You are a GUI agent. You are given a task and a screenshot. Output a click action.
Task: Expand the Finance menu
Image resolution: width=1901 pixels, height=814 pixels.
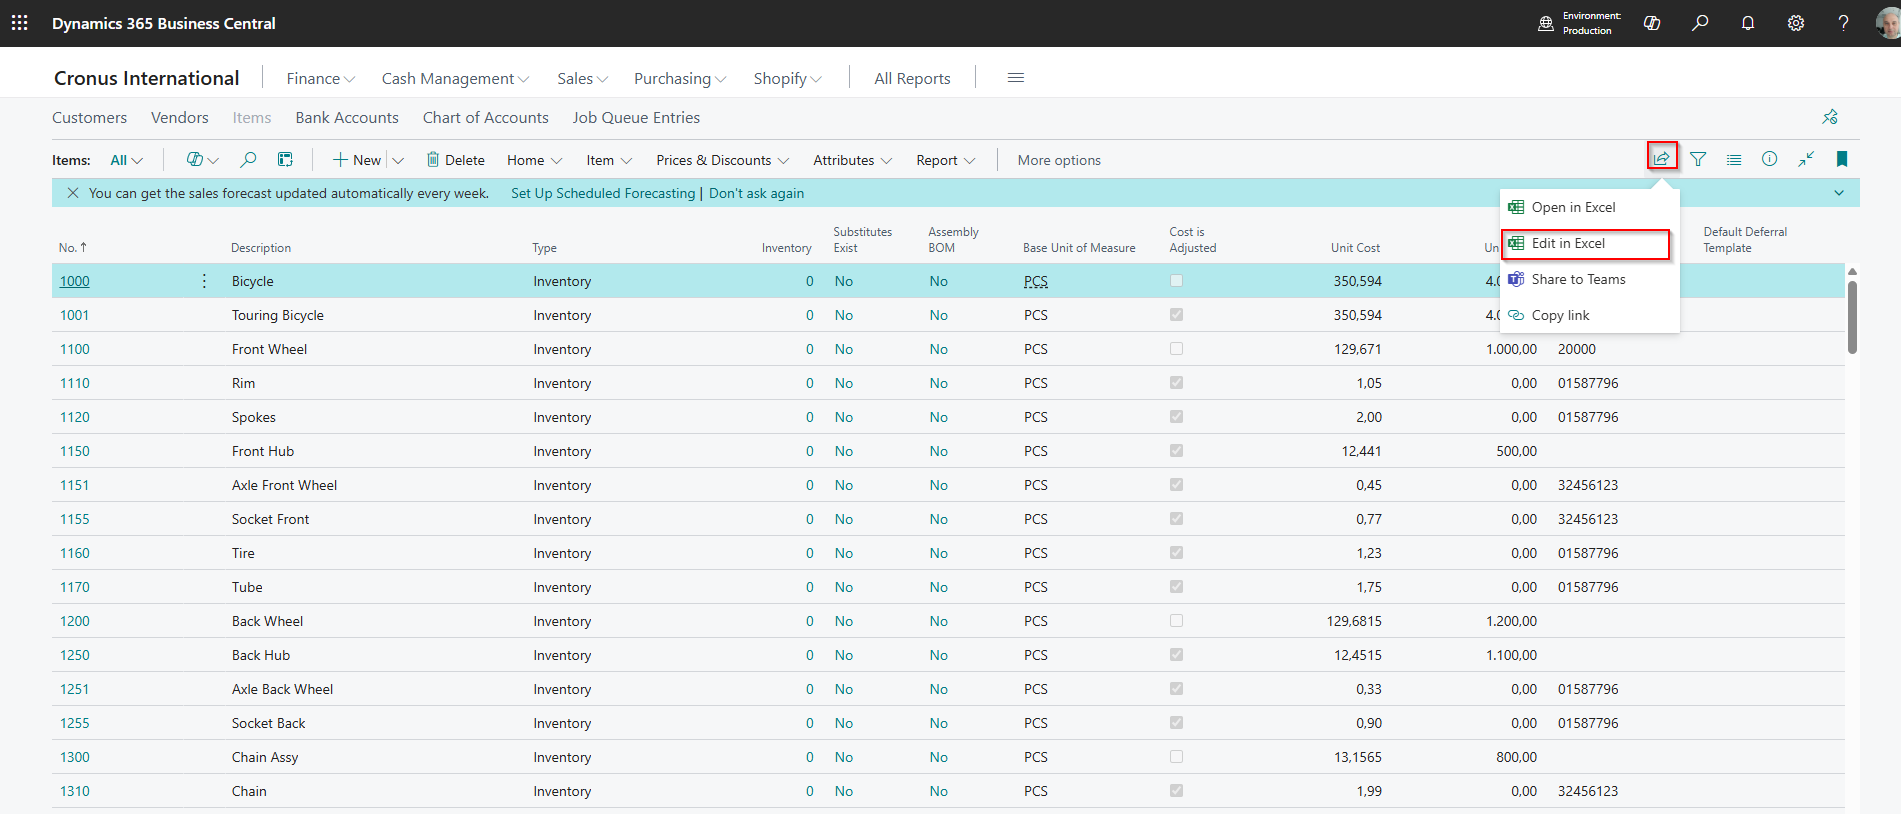tap(320, 78)
